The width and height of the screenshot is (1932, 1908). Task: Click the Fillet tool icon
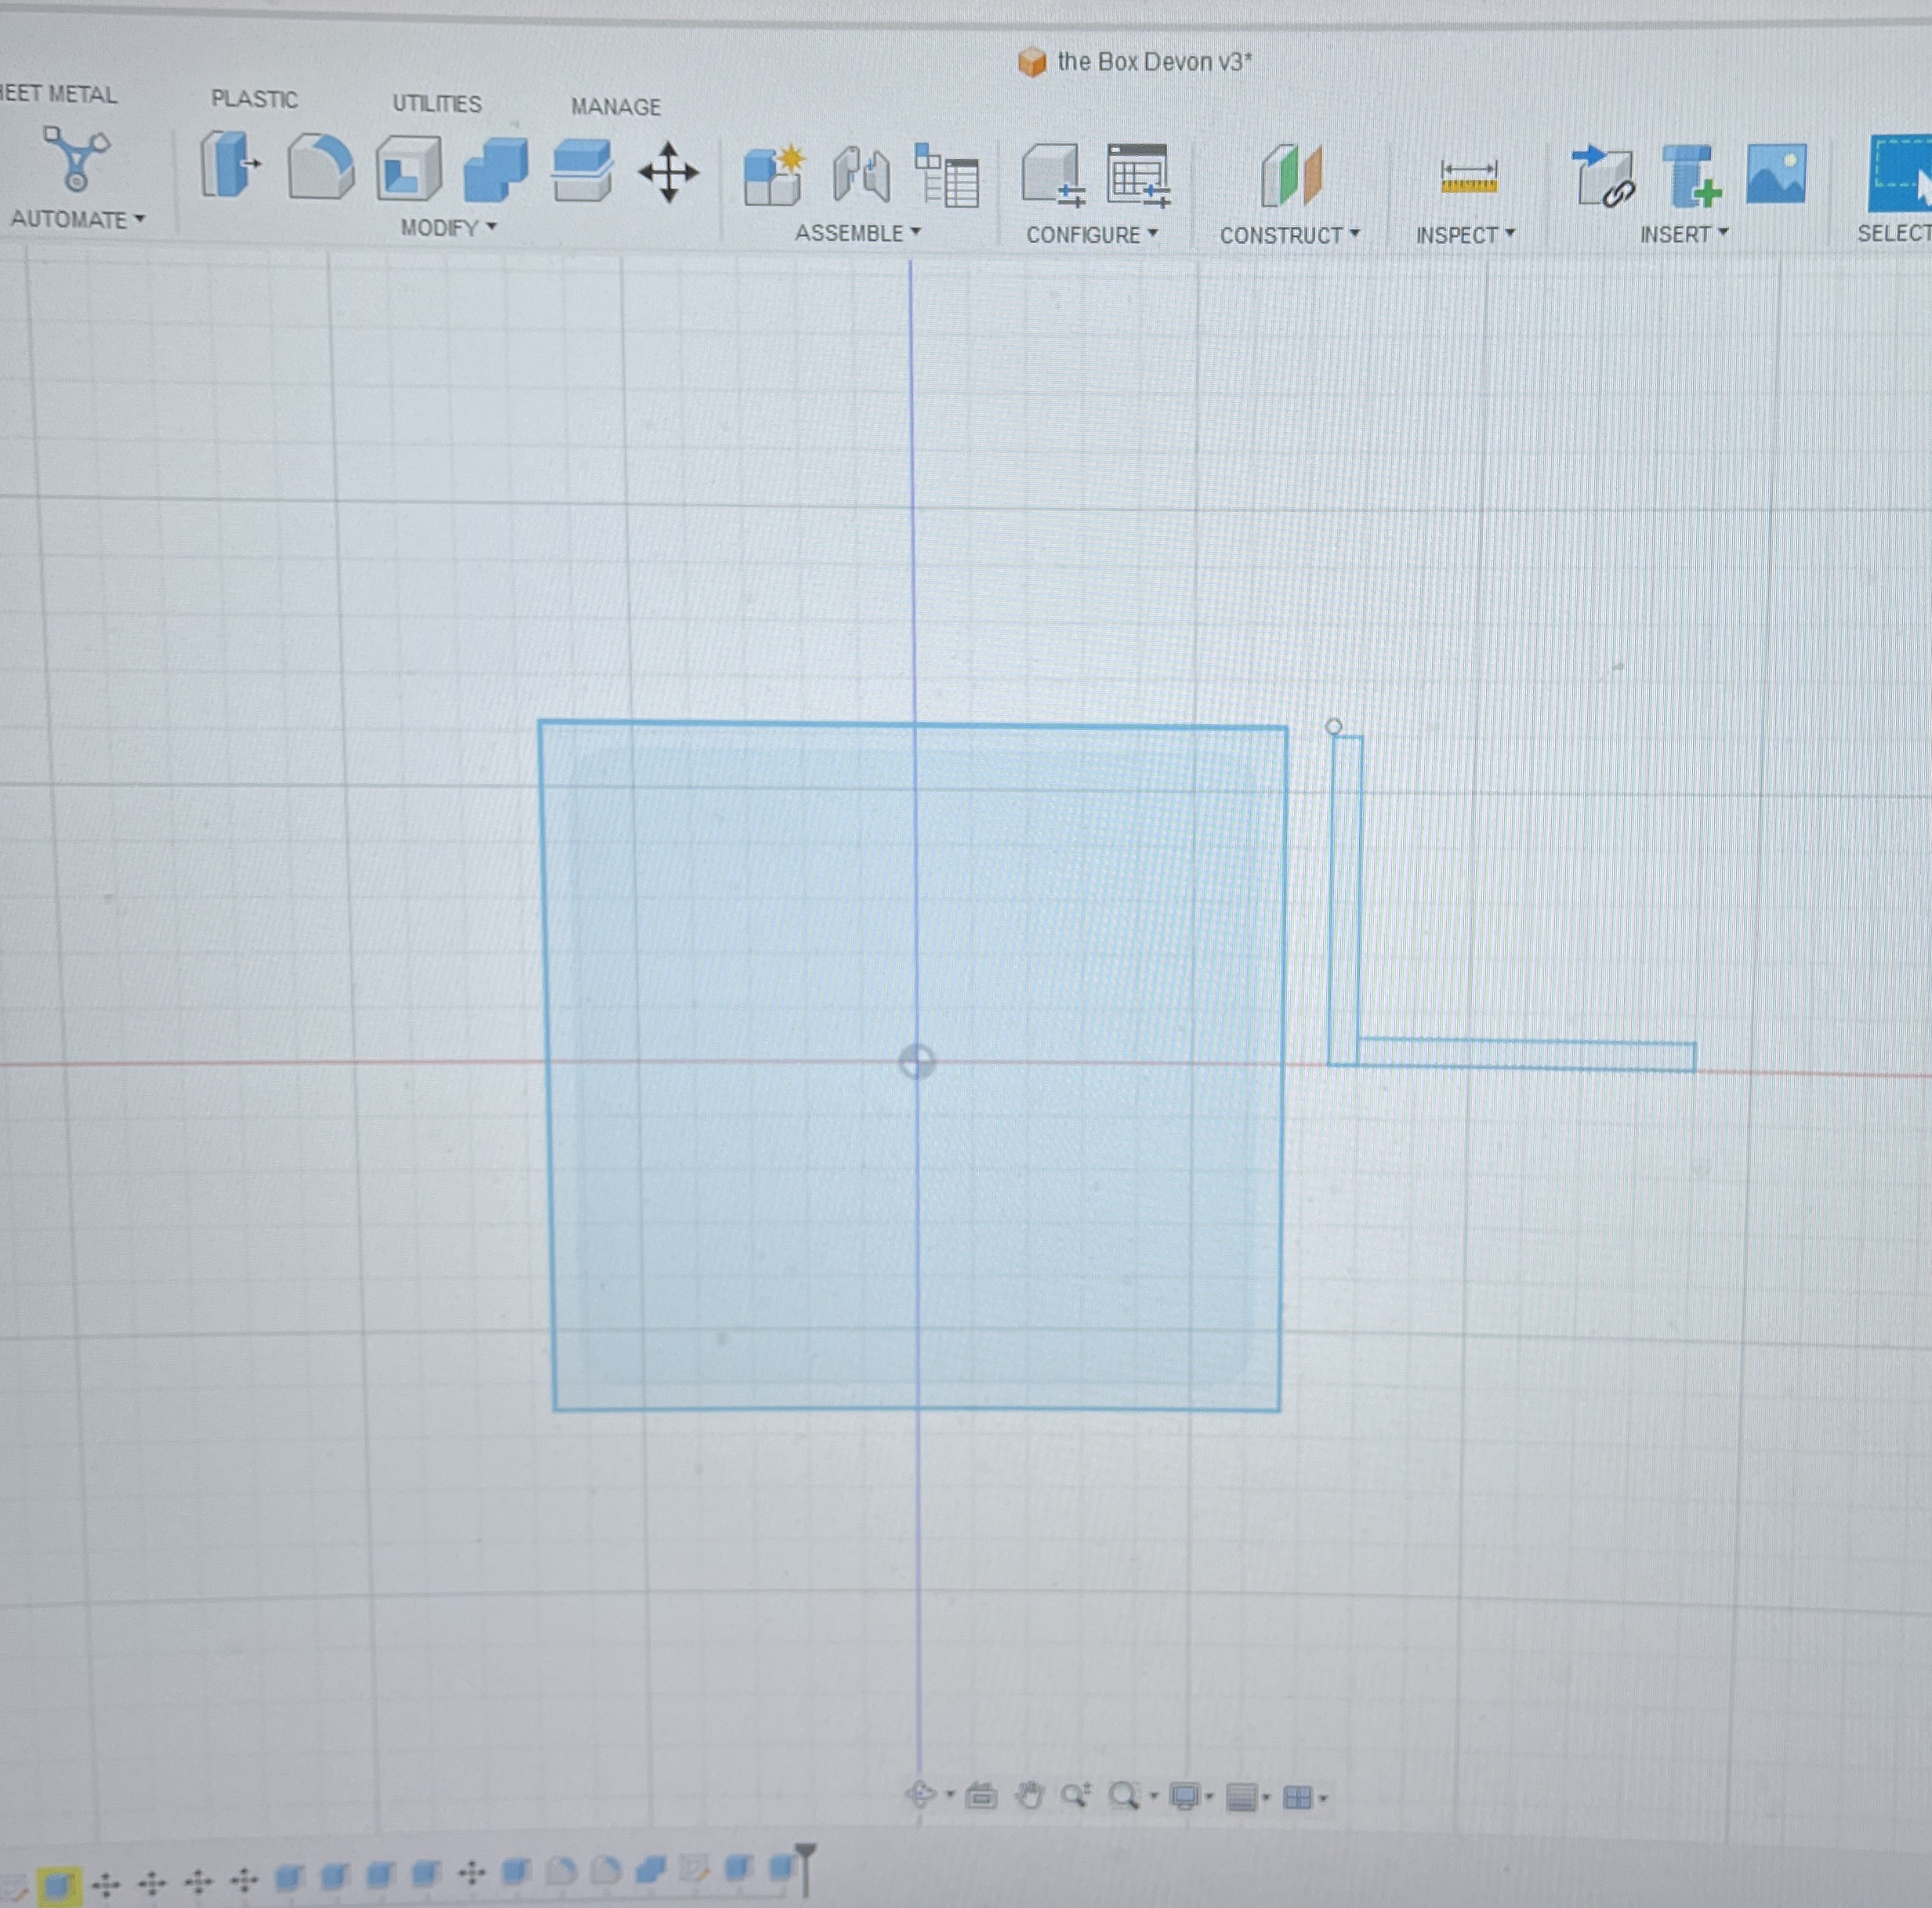pos(320,168)
